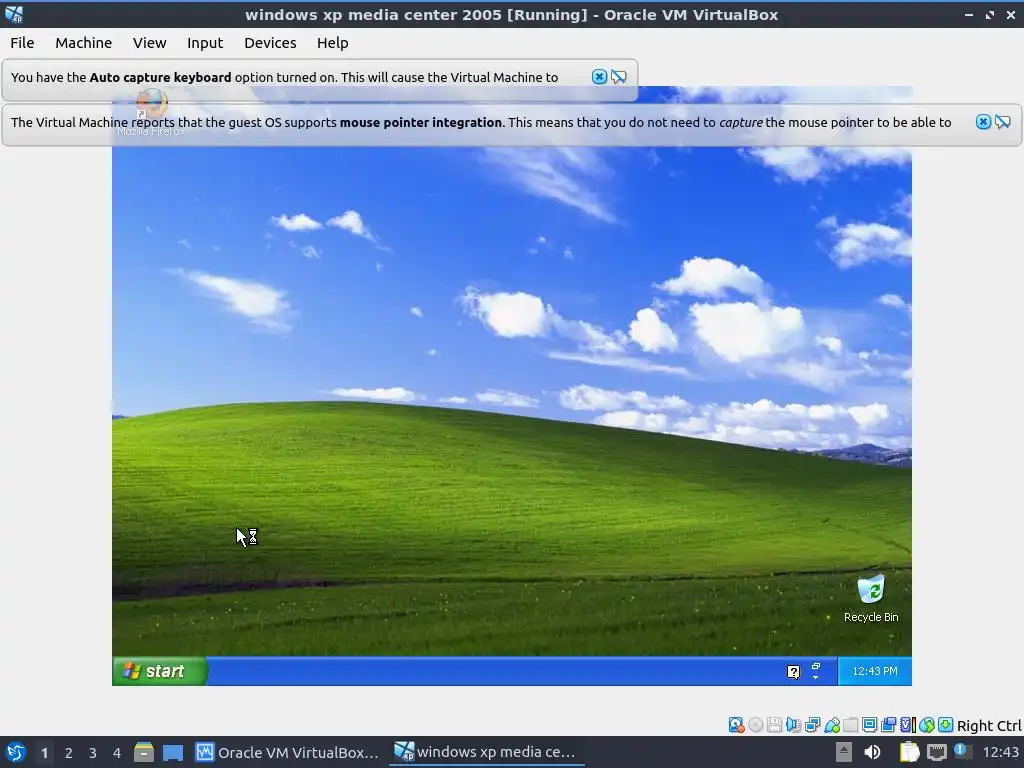Open the clipboard manager tray icon
Image resolution: width=1024 pixels, height=768 pixels.
click(909, 752)
